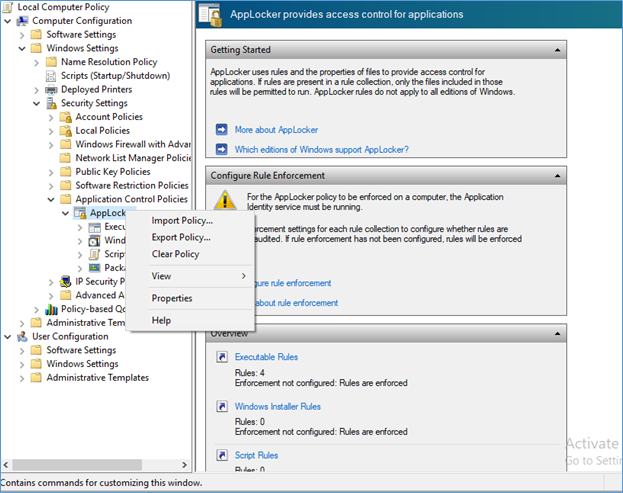Select Application Control Policies tree item
The image size is (623, 493).
(x=132, y=199)
